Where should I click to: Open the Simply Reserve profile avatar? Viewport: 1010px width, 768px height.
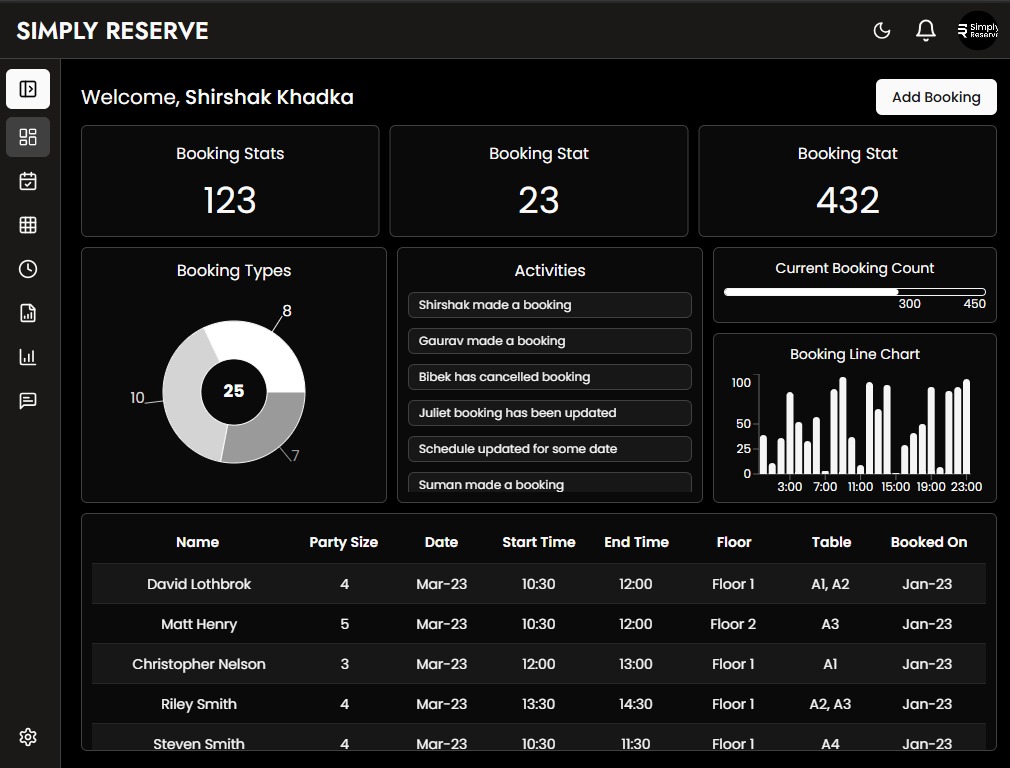coord(977,30)
